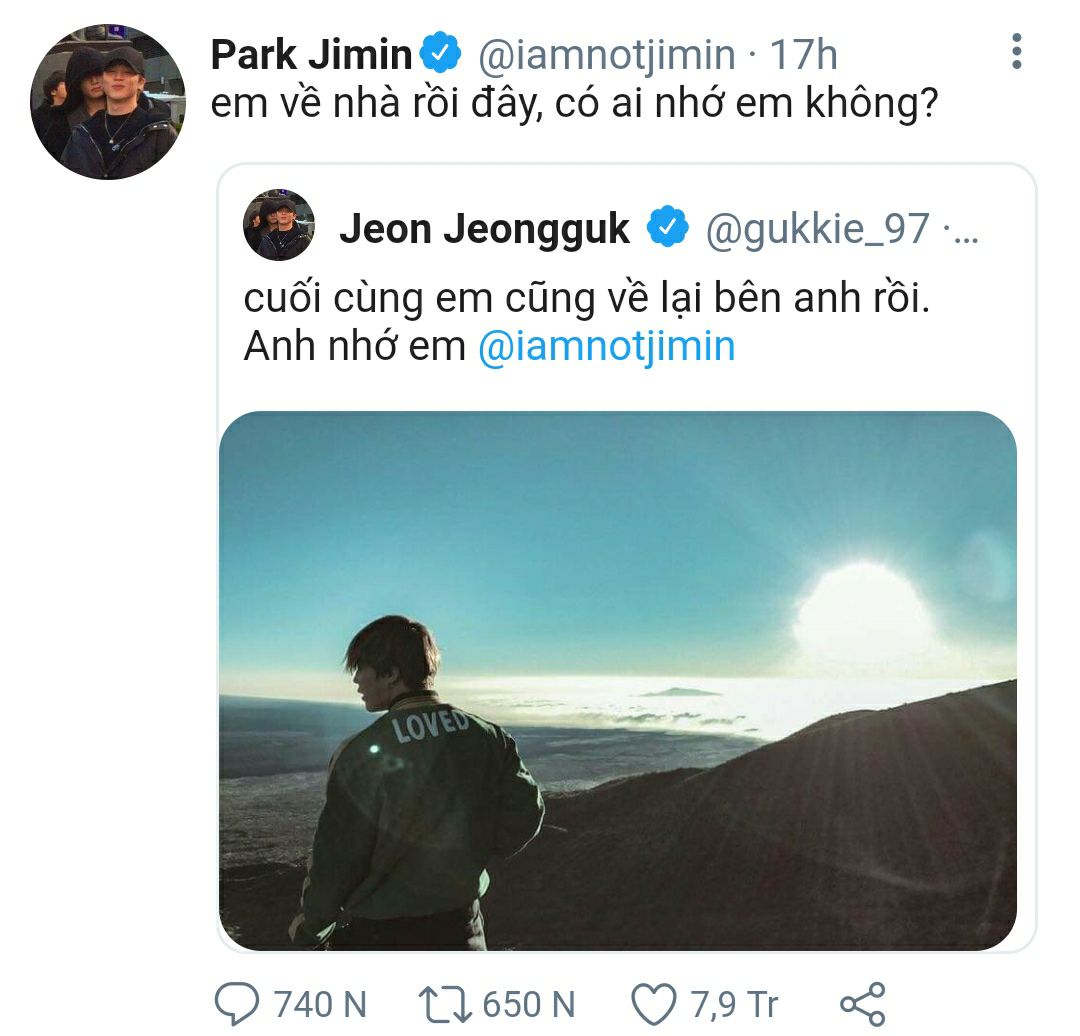Click the @iamnotjimin handle in tweet header

coord(607,55)
